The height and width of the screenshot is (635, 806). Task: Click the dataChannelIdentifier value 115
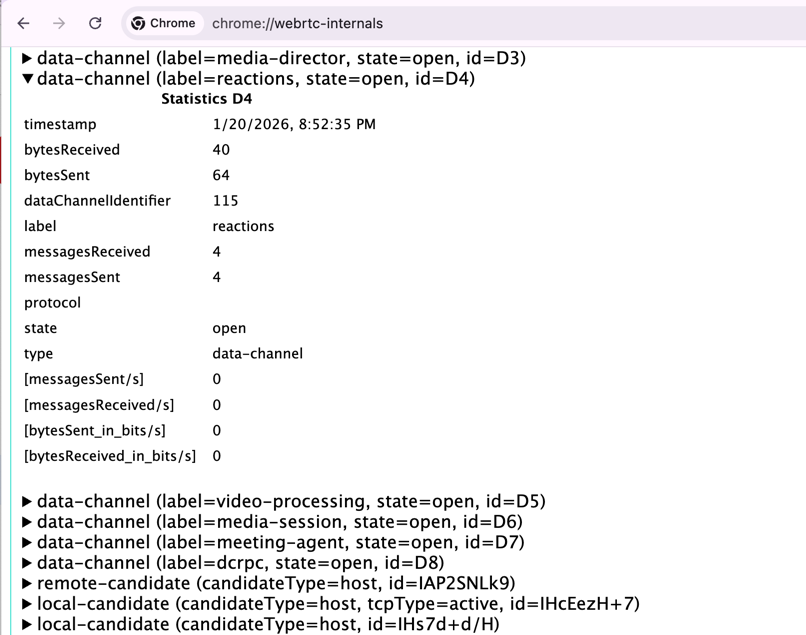pos(225,200)
